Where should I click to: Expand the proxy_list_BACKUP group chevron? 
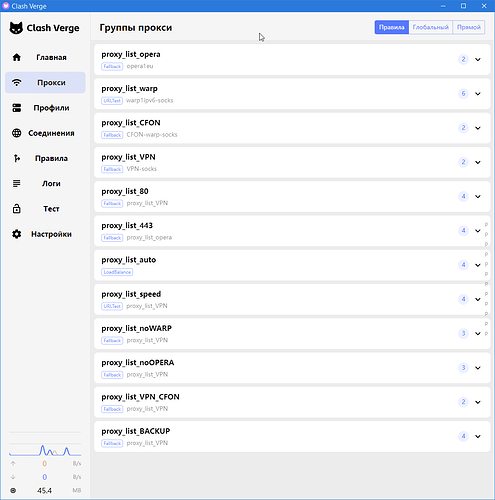[478, 436]
